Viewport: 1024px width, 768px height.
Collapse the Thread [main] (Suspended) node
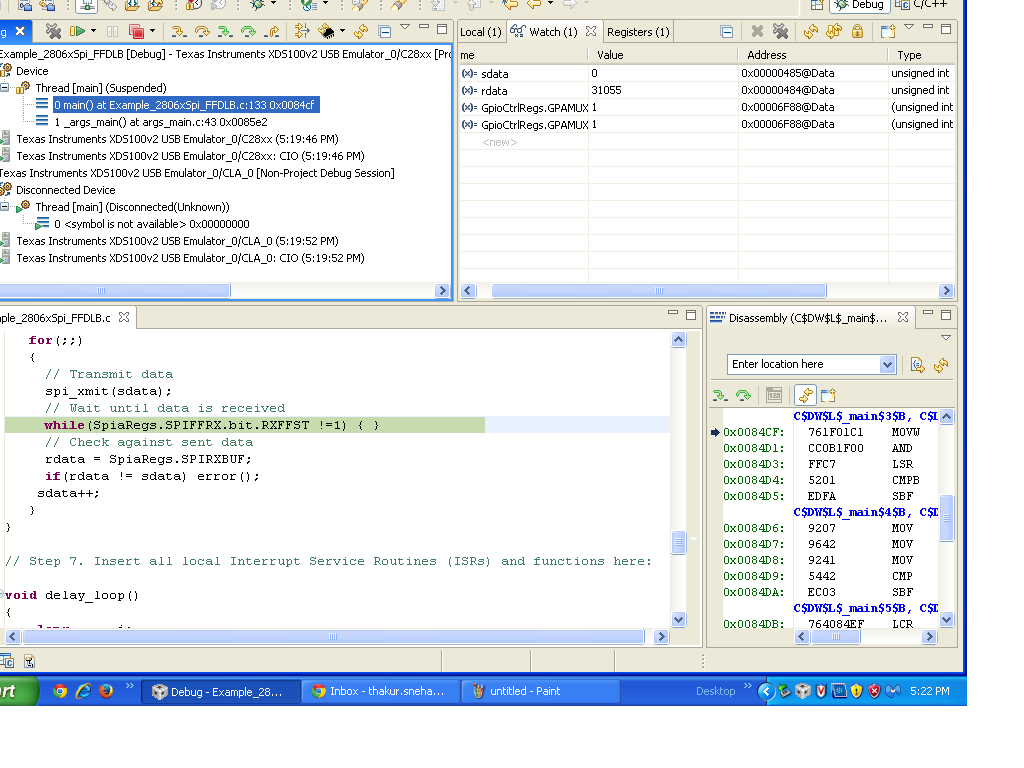pyautogui.click(x=6, y=88)
